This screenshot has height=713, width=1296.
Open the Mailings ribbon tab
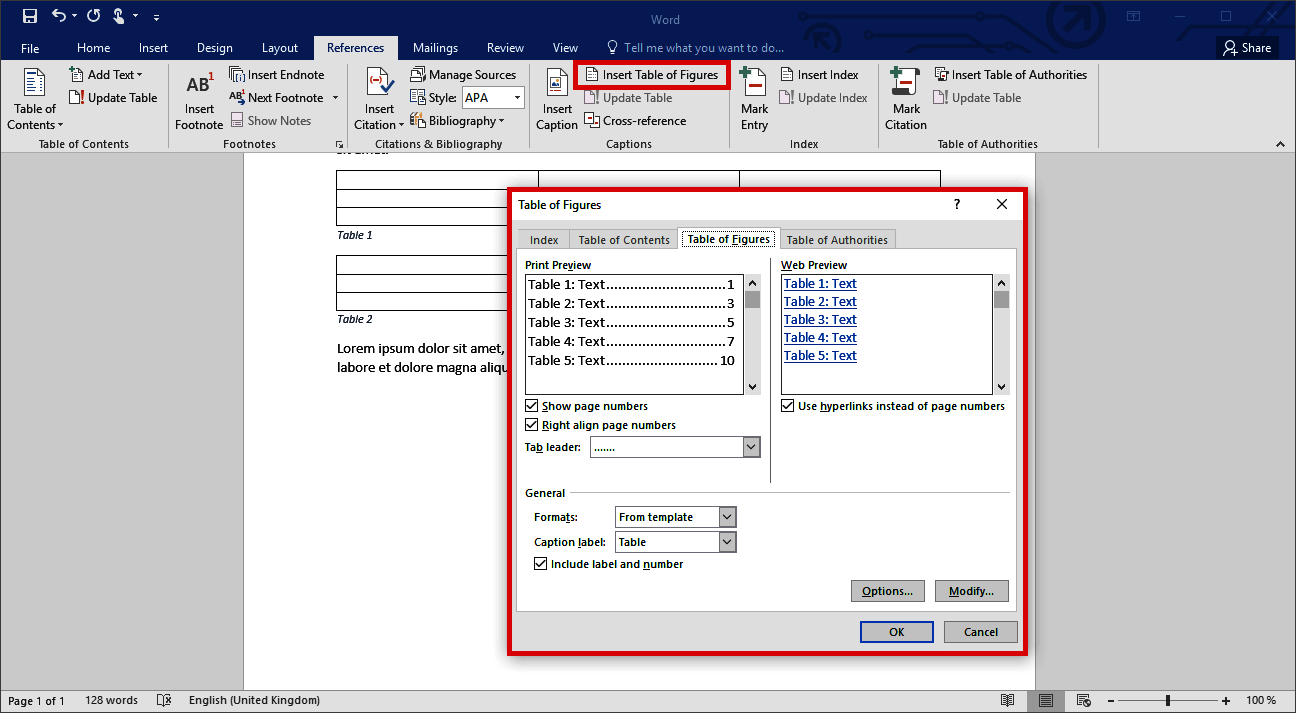(435, 47)
